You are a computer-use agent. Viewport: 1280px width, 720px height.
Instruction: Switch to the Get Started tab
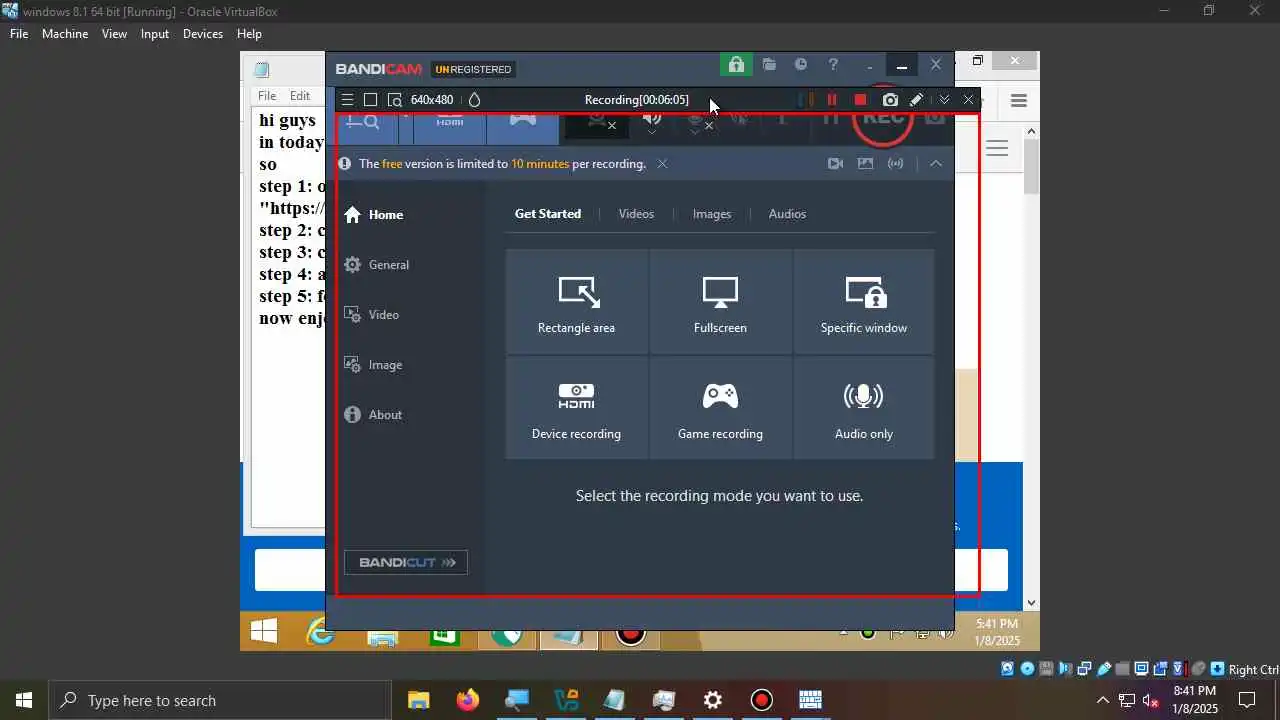(548, 214)
